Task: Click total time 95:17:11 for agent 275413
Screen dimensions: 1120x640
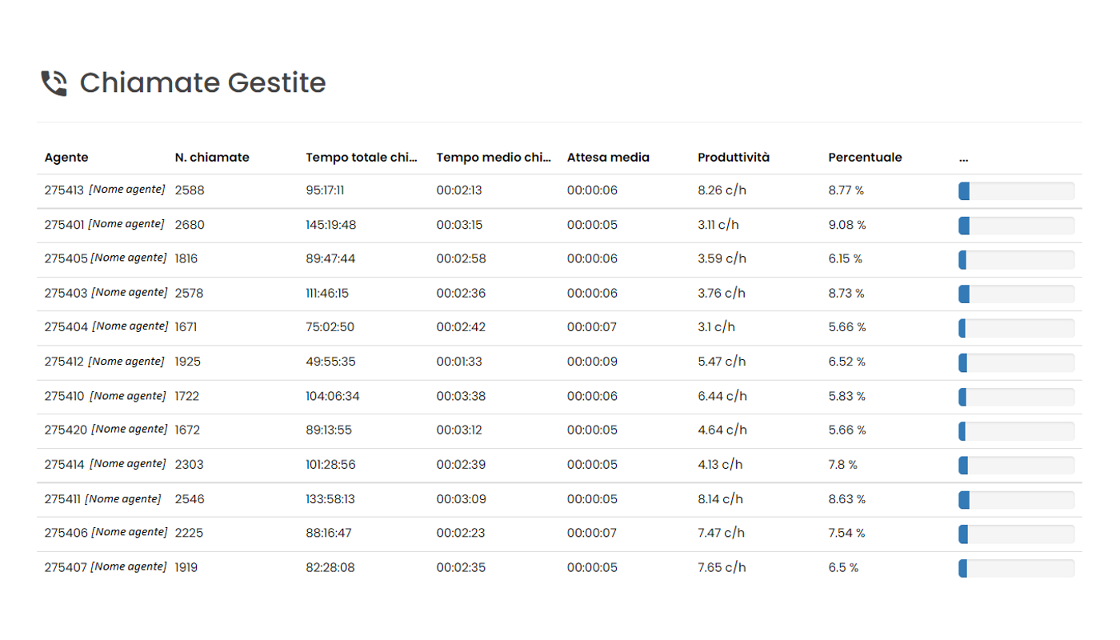Action: click(x=331, y=190)
